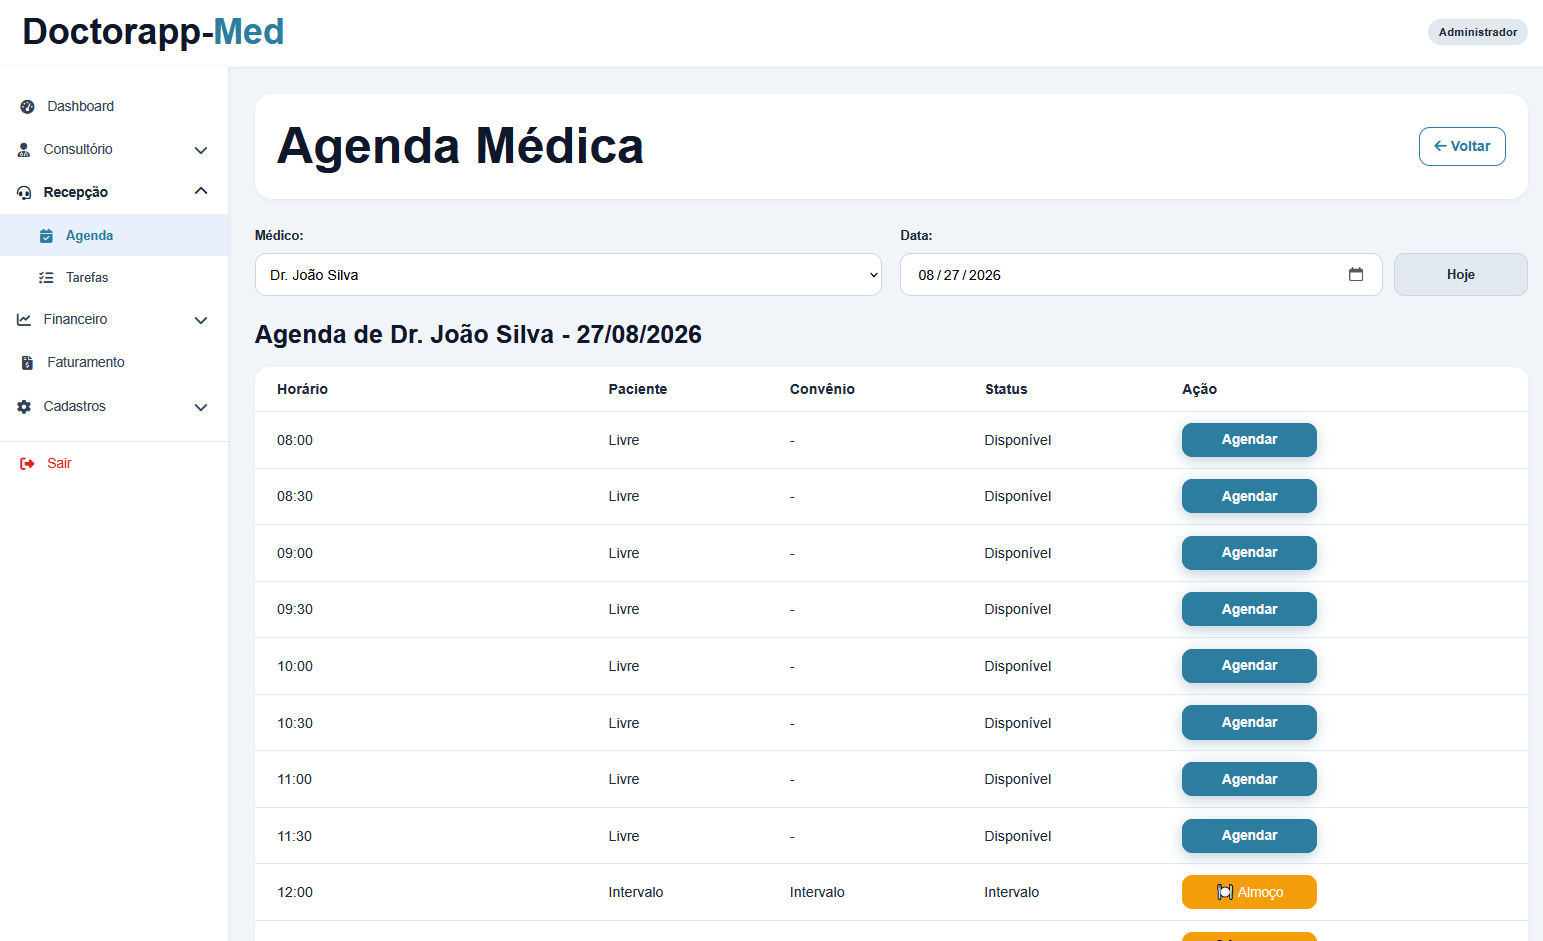
Task: Expand the Consultório submenu chevron
Action: point(201,150)
